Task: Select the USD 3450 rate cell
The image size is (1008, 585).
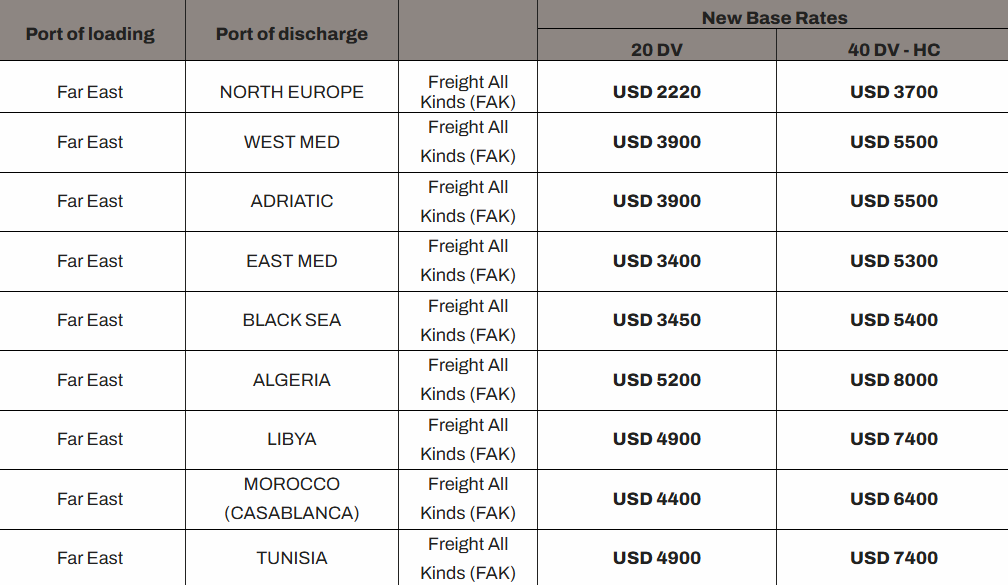Action: (656, 320)
